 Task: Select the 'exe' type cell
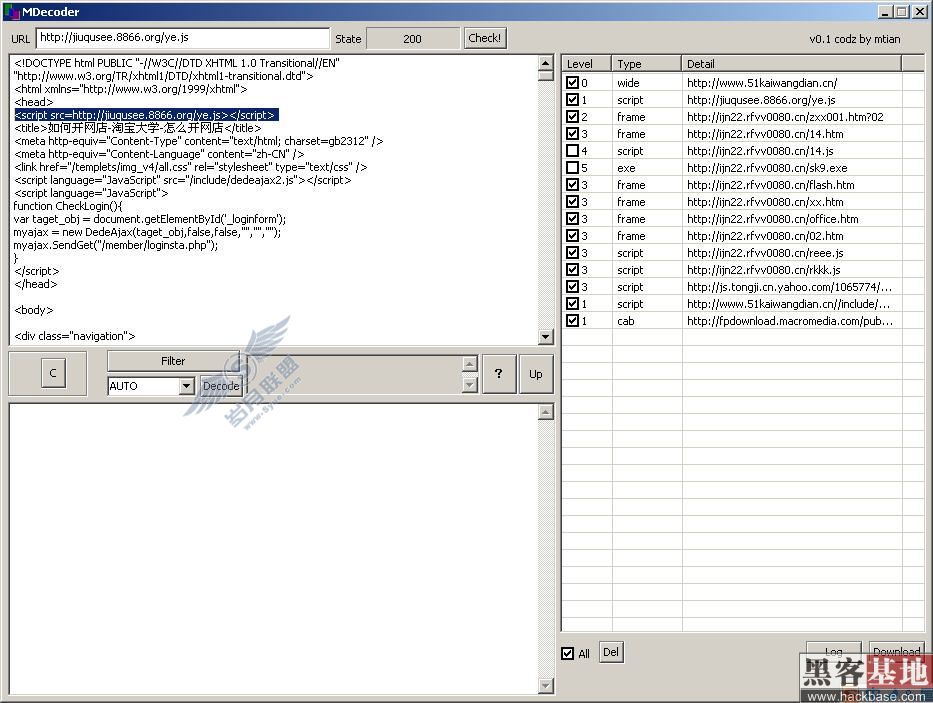(626, 168)
